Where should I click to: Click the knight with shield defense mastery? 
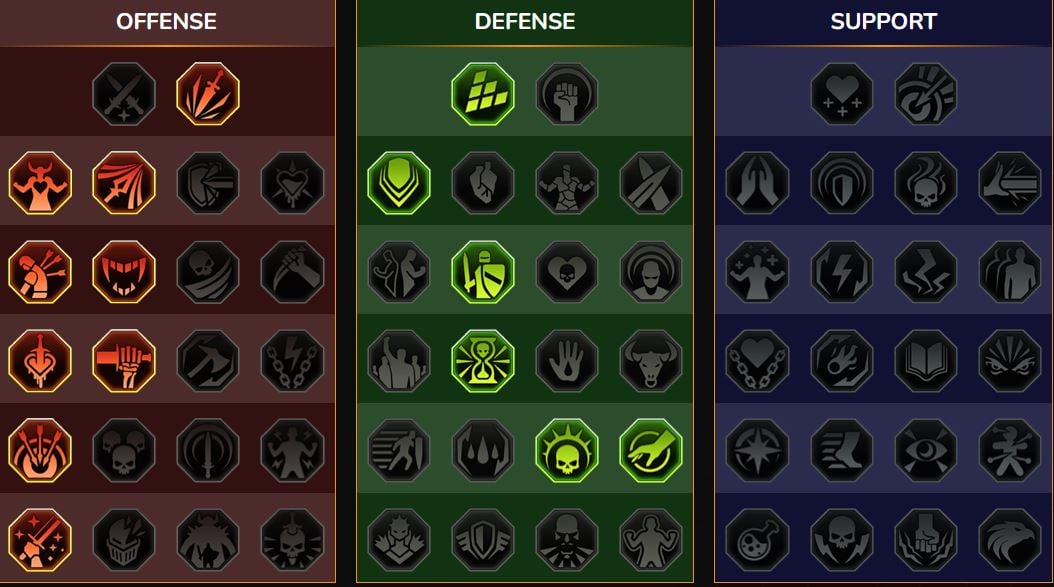[x=483, y=272]
